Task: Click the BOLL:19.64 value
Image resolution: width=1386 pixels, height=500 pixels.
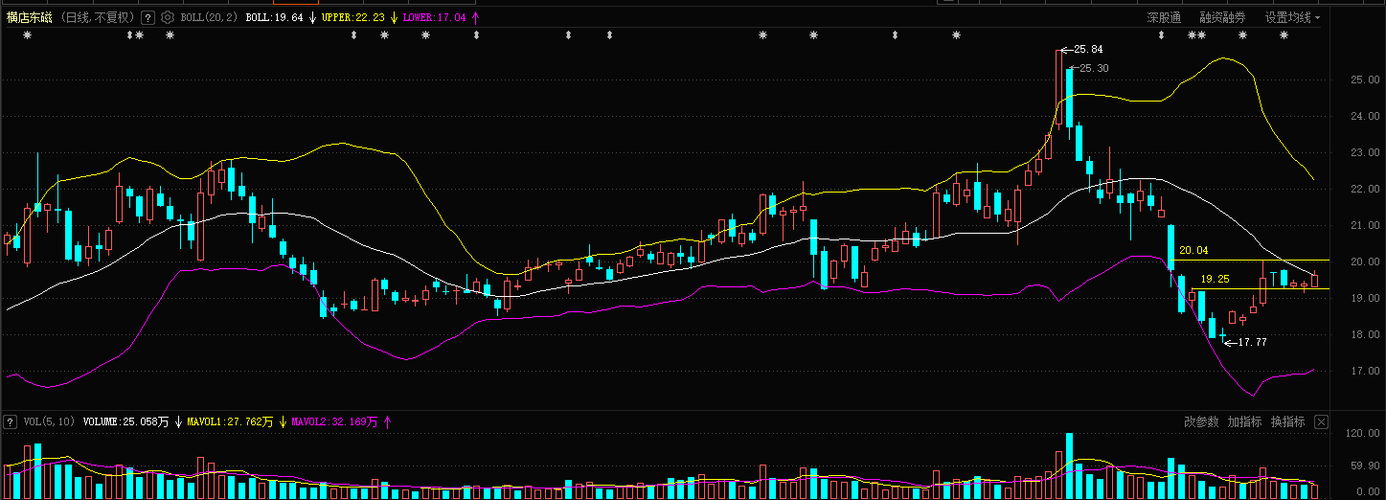Action: click(x=274, y=17)
